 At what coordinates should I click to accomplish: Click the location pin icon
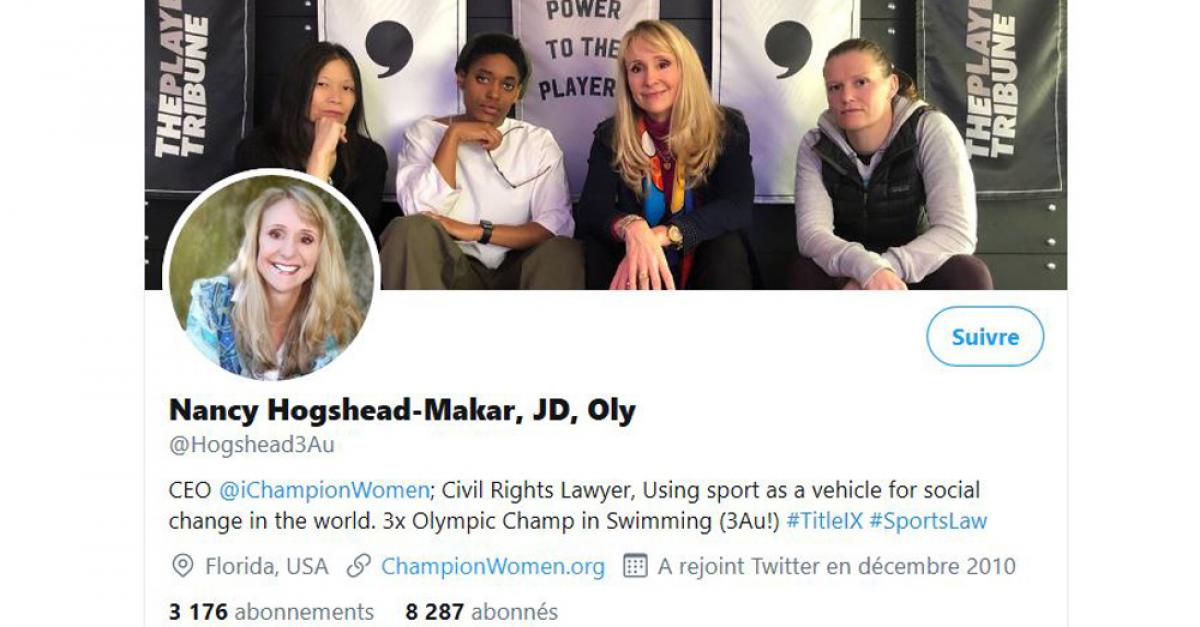(x=182, y=567)
